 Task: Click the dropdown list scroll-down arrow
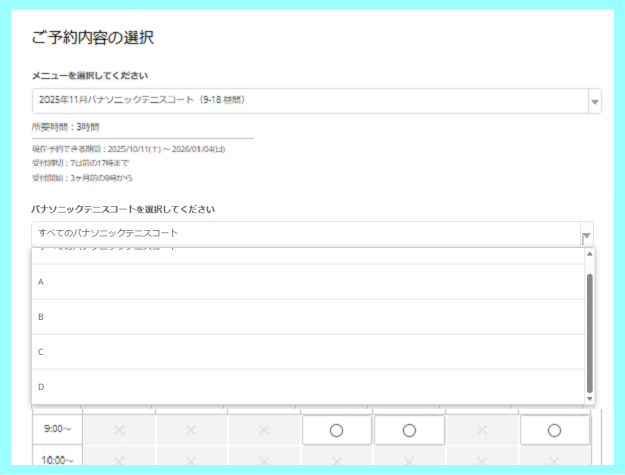(589, 398)
